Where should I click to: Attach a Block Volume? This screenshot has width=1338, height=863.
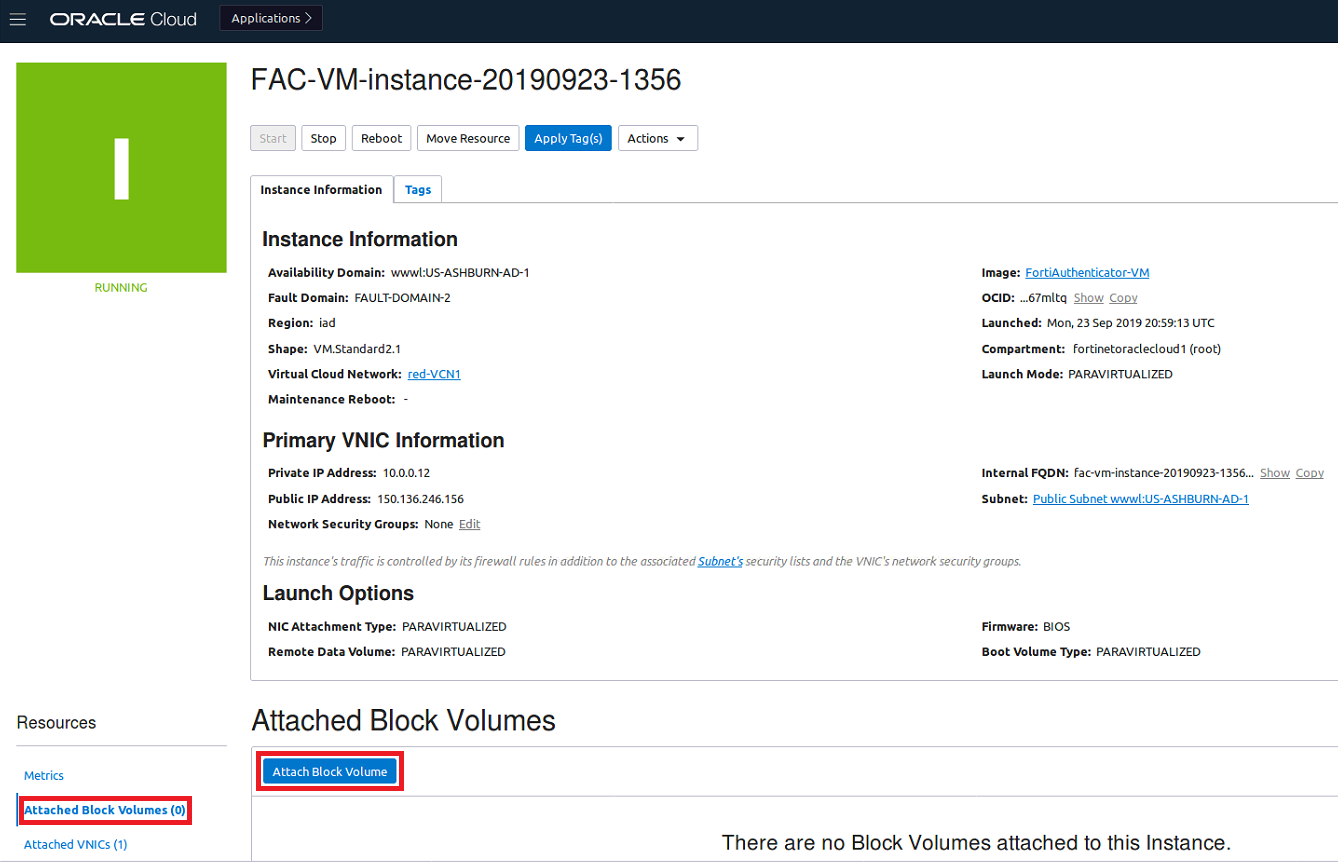[330, 770]
